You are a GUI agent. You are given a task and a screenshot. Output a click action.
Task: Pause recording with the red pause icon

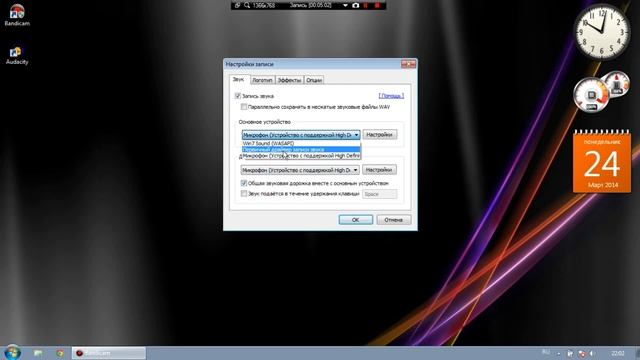coord(366,5)
